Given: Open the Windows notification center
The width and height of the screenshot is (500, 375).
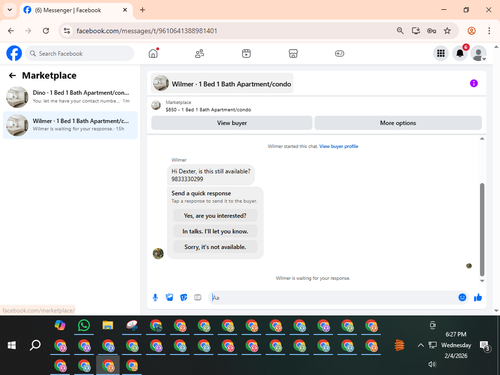Looking at the screenshot, I should click(484, 346).
